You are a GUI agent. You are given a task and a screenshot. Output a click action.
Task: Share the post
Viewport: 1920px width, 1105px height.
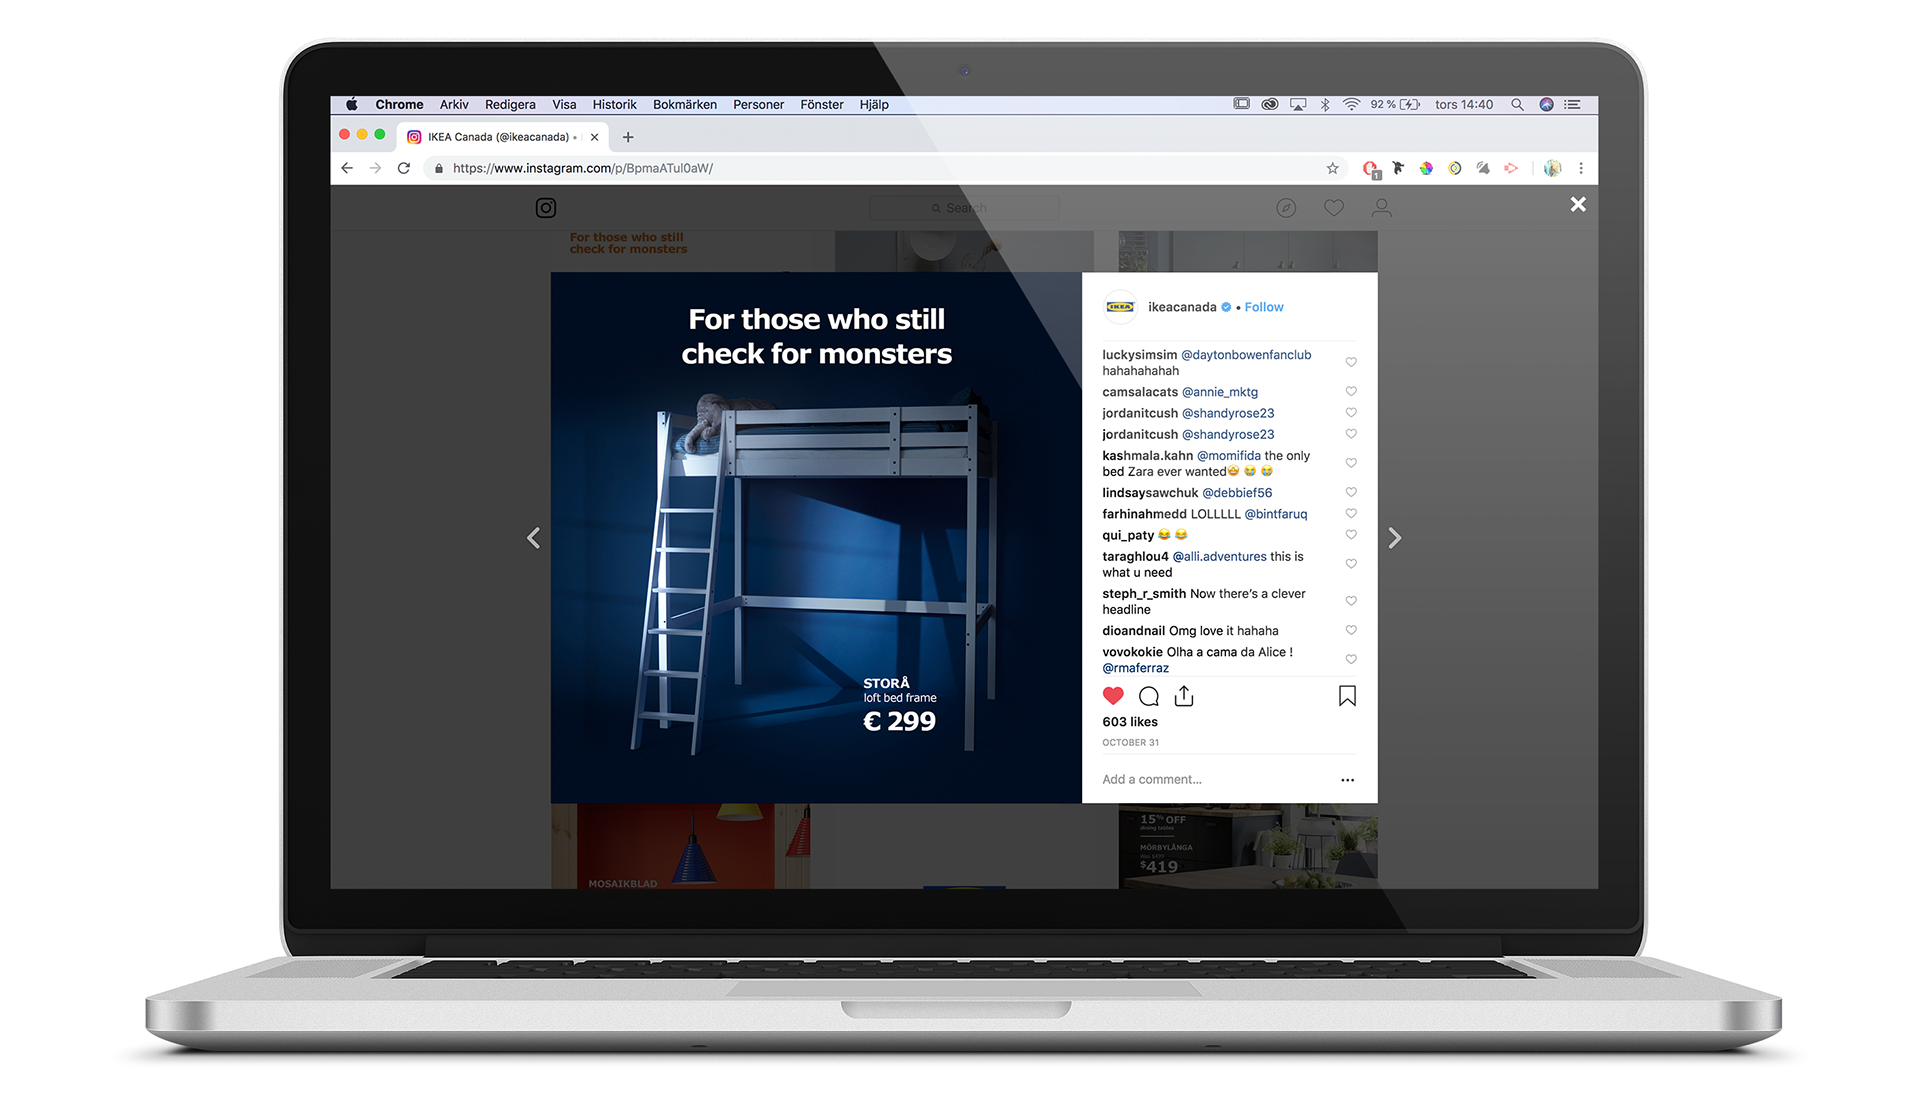click(x=1184, y=696)
